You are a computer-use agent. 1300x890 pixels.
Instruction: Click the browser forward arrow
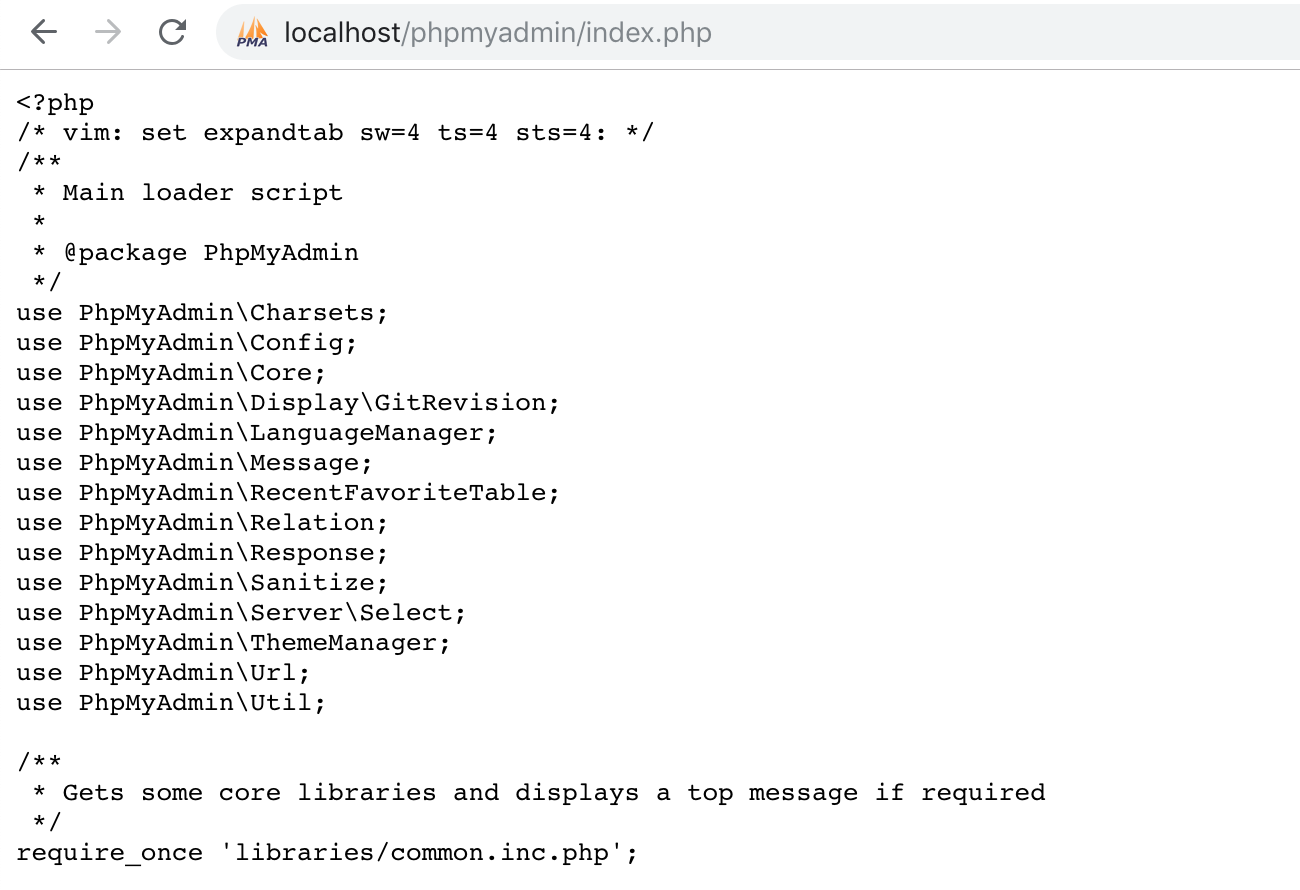tap(108, 33)
